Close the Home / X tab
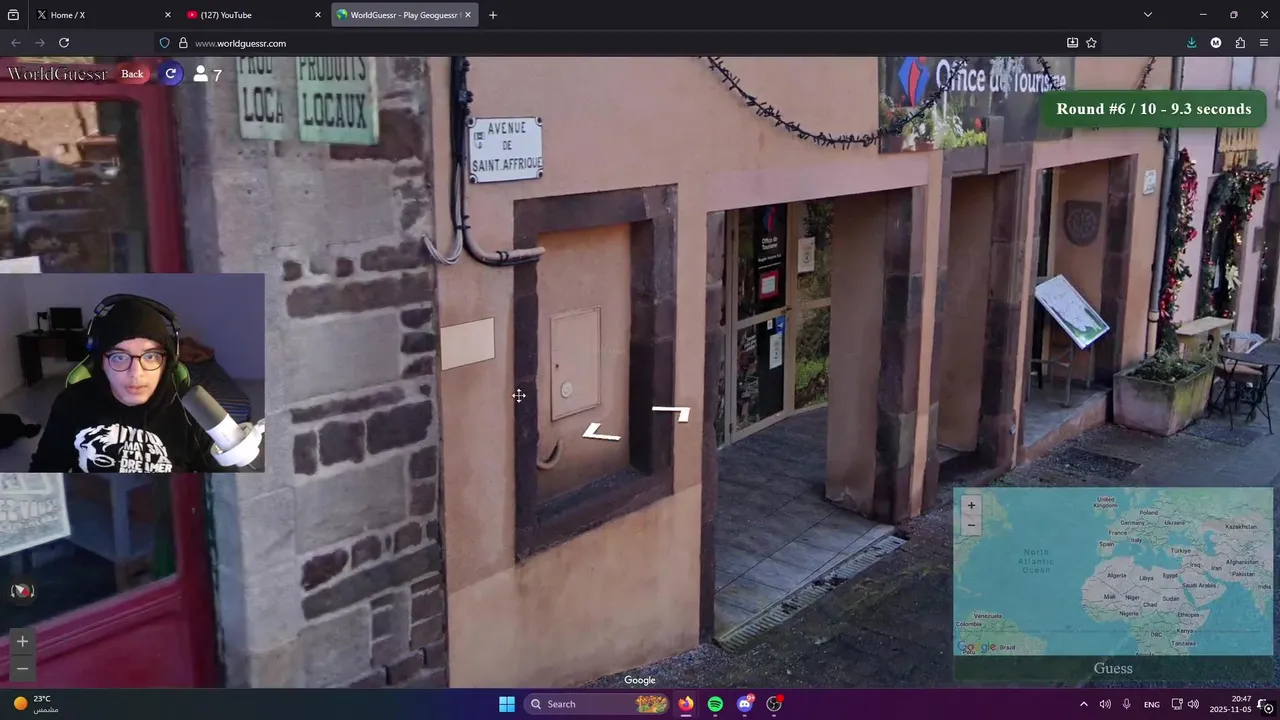Image resolution: width=1280 pixels, height=720 pixels. [x=168, y=15]
